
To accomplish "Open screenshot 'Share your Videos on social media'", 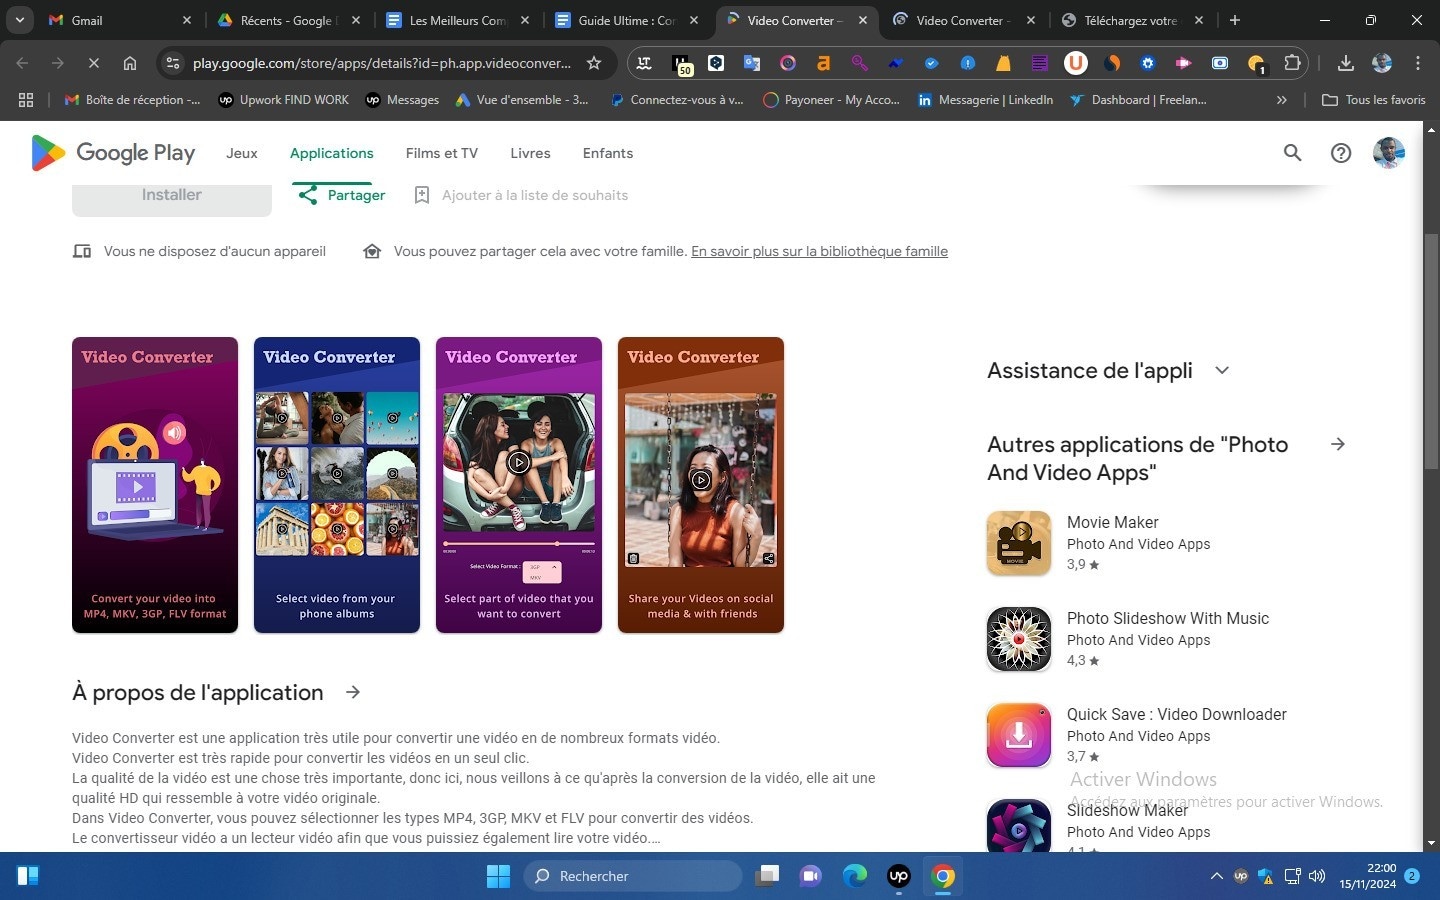I will click(701, 485).
